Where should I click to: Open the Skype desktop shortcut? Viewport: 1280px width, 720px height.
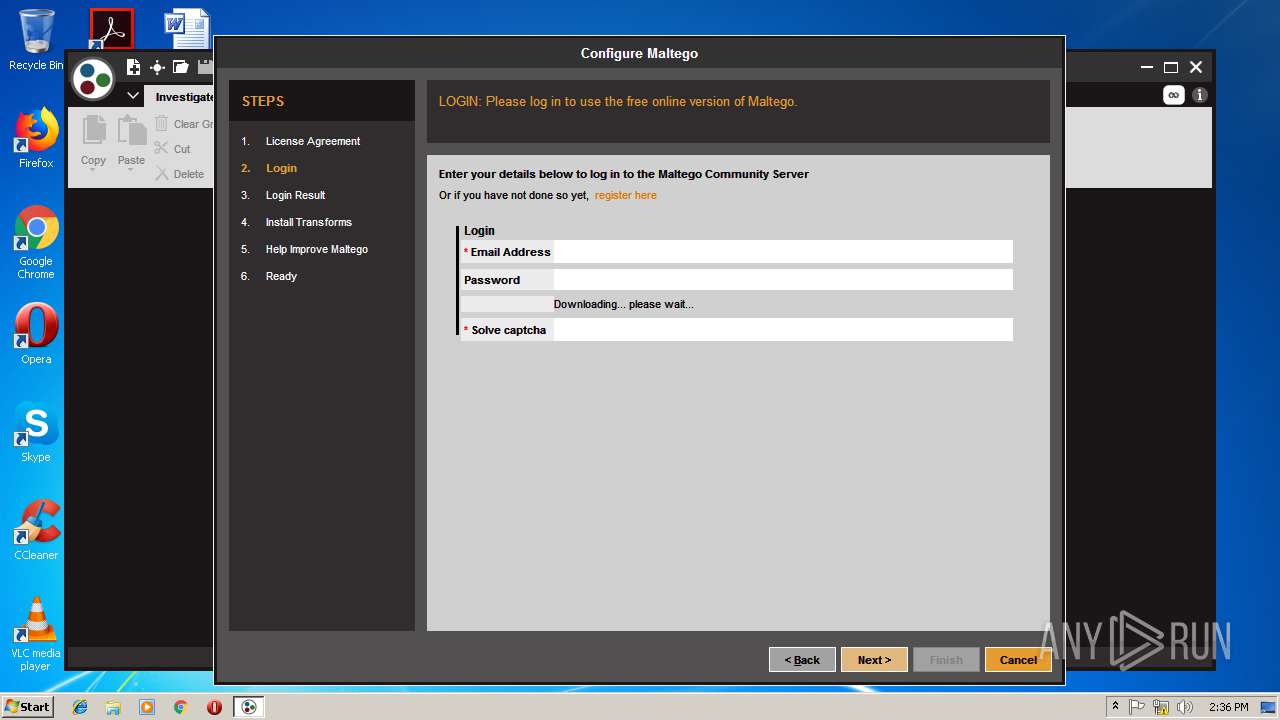pyautogui.click(x=36, y=432)
